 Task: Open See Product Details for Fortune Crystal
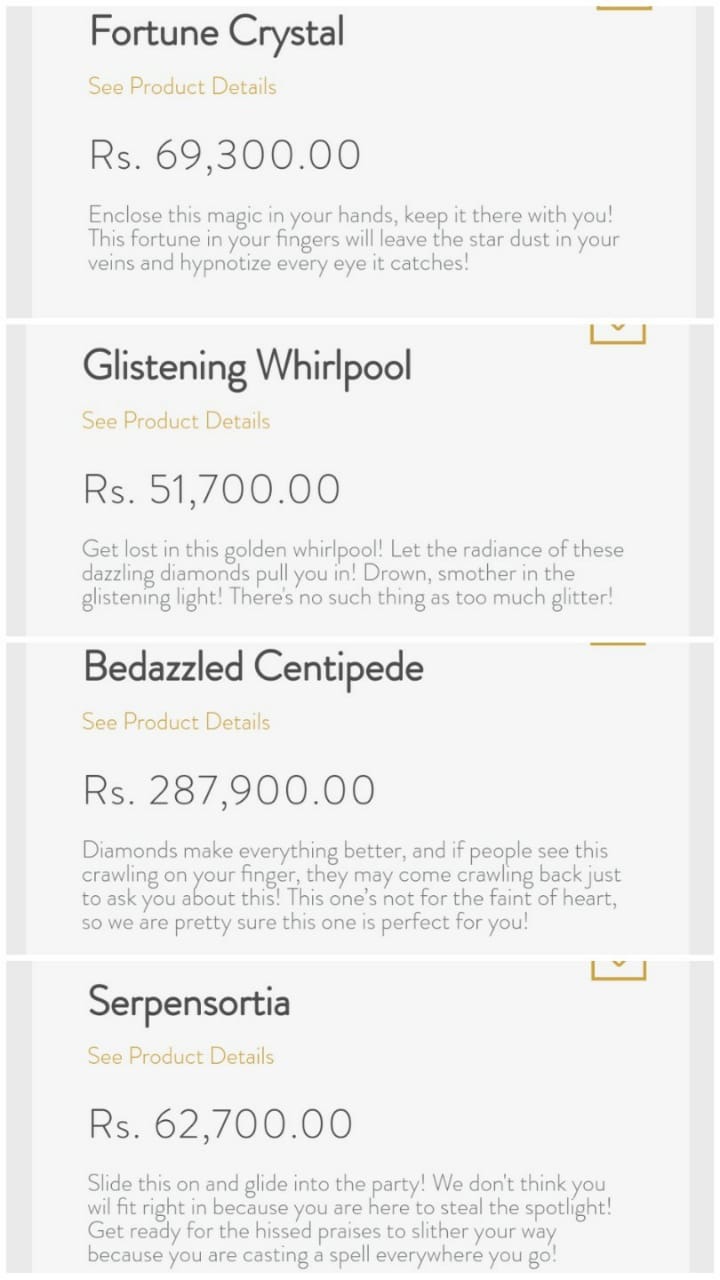[182, 86]
